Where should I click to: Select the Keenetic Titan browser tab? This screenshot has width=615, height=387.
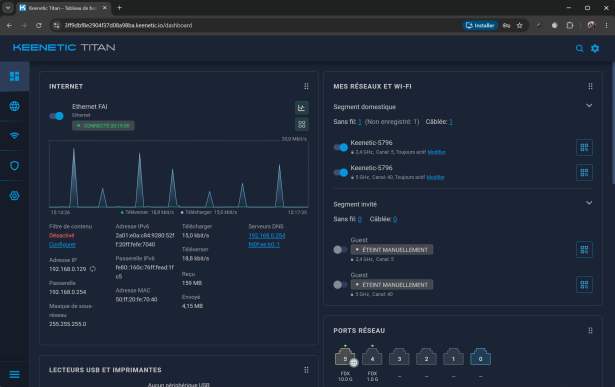63,8
